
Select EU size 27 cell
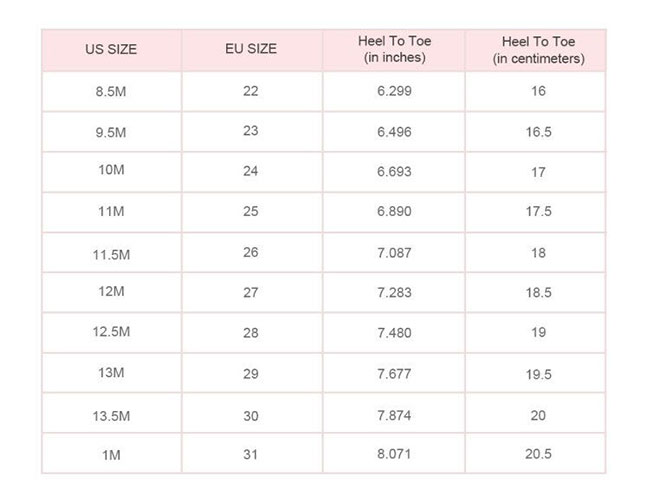pos(251,292)
